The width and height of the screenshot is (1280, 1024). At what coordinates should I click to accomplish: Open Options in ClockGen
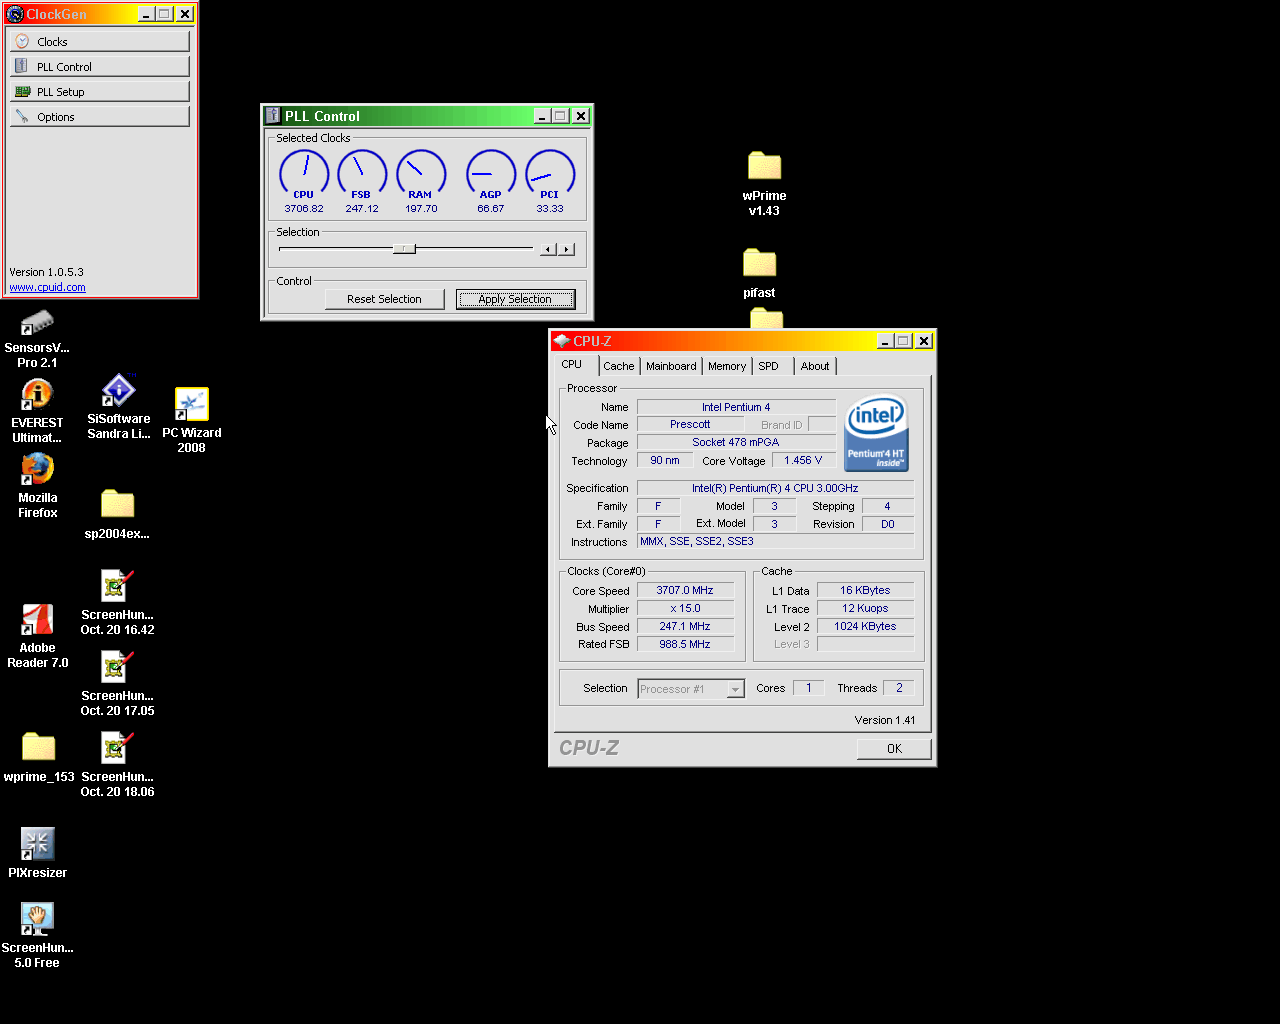point(100,116)
